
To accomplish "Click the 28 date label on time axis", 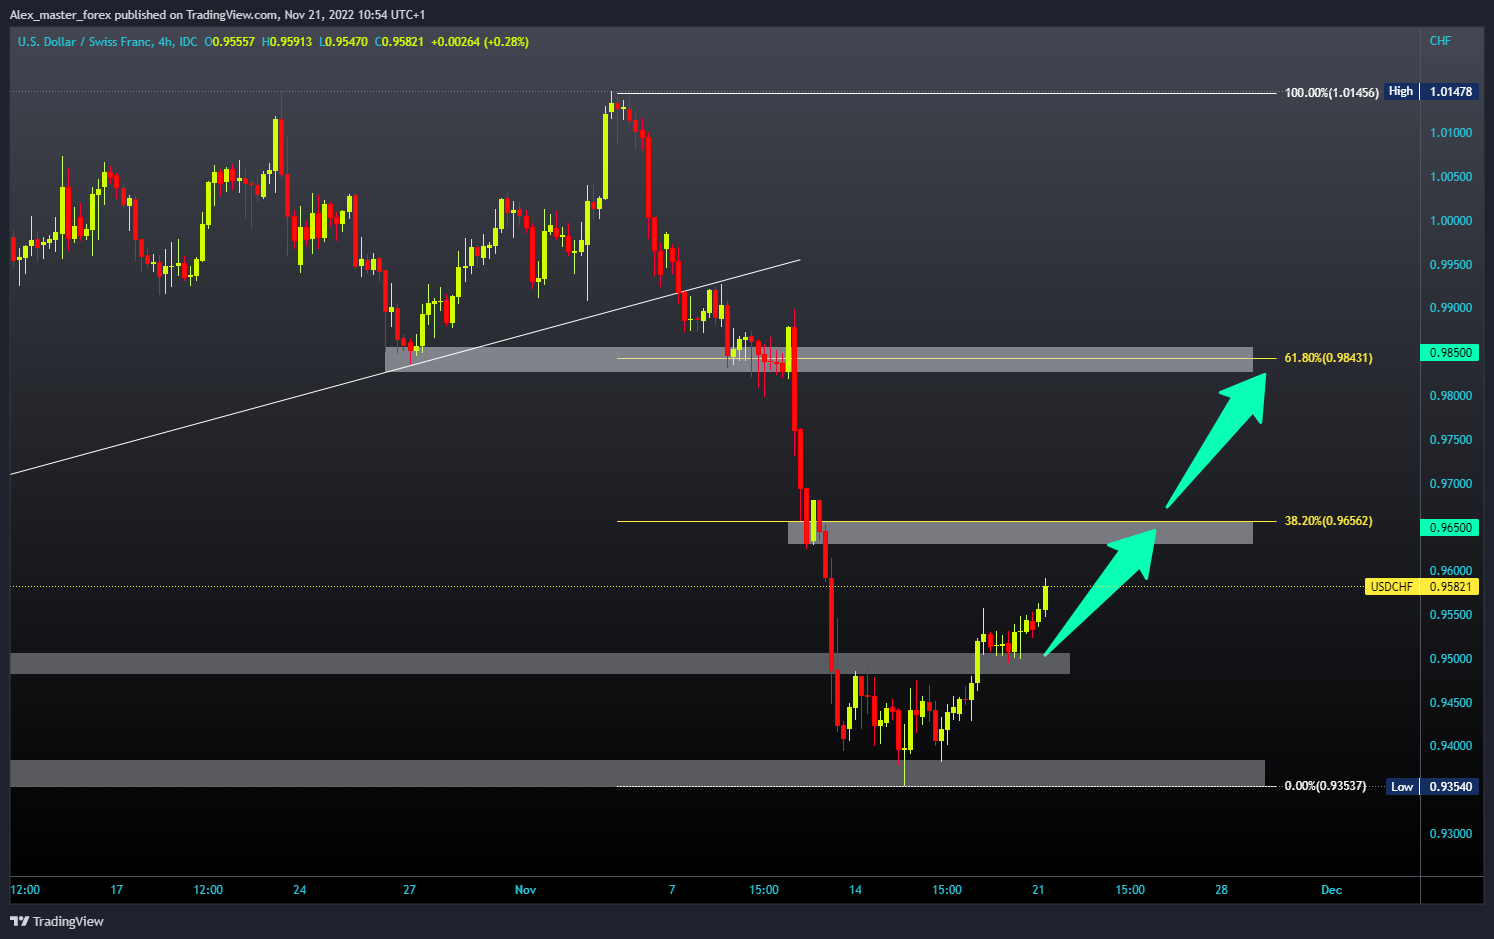I will 1221,889.
